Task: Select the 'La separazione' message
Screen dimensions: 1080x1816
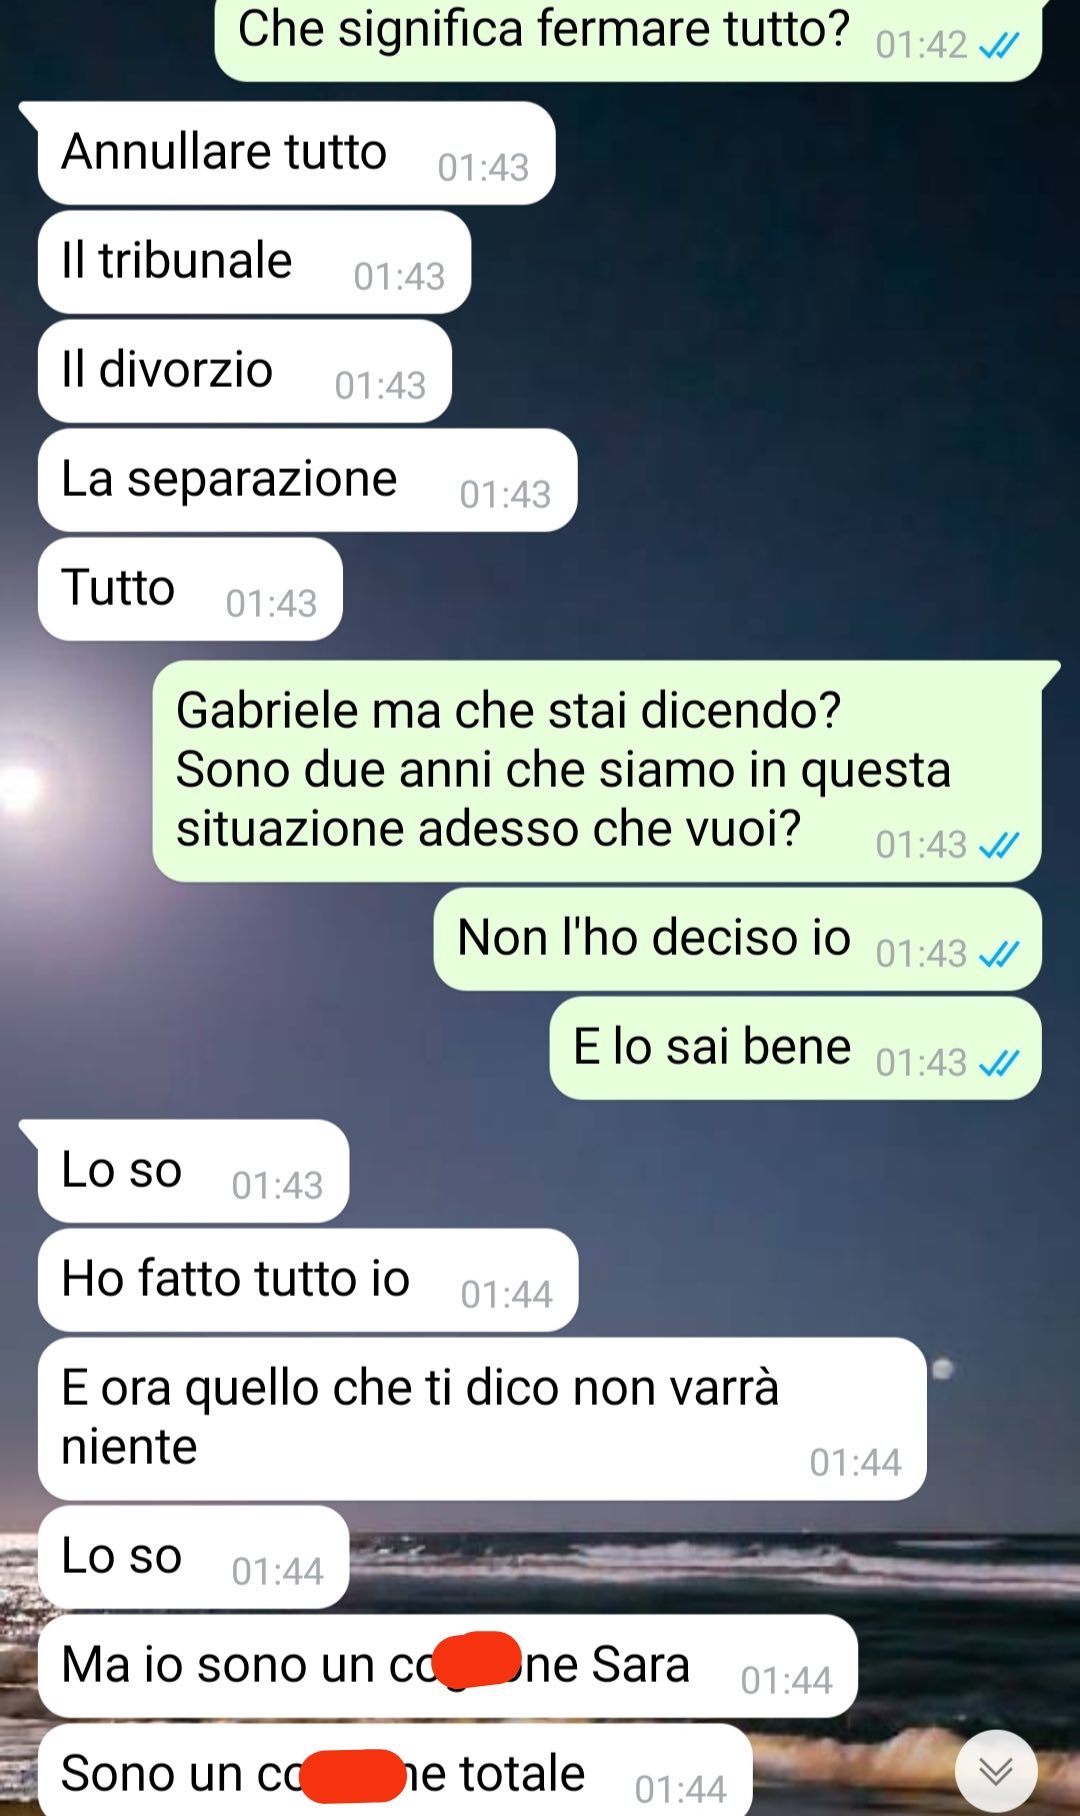Action: pyautogui.click(x=307, y=480)
